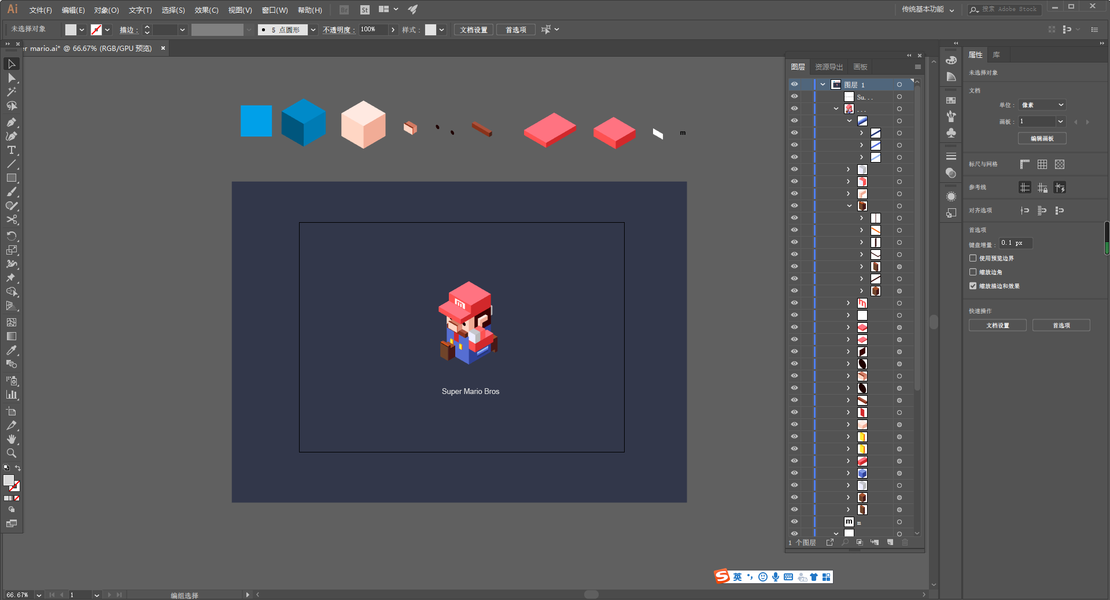Viewport: 1110px width, 600px height.
Task: Switch to the 库 tab
Action: coord(996,54)
